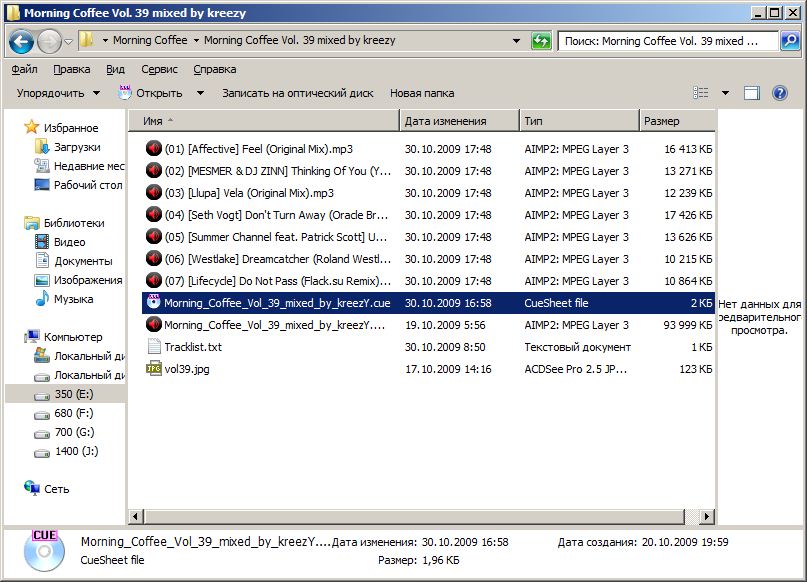Create folder with Новая папка
This screenshot has height=582, width=807.
point(422,93)
